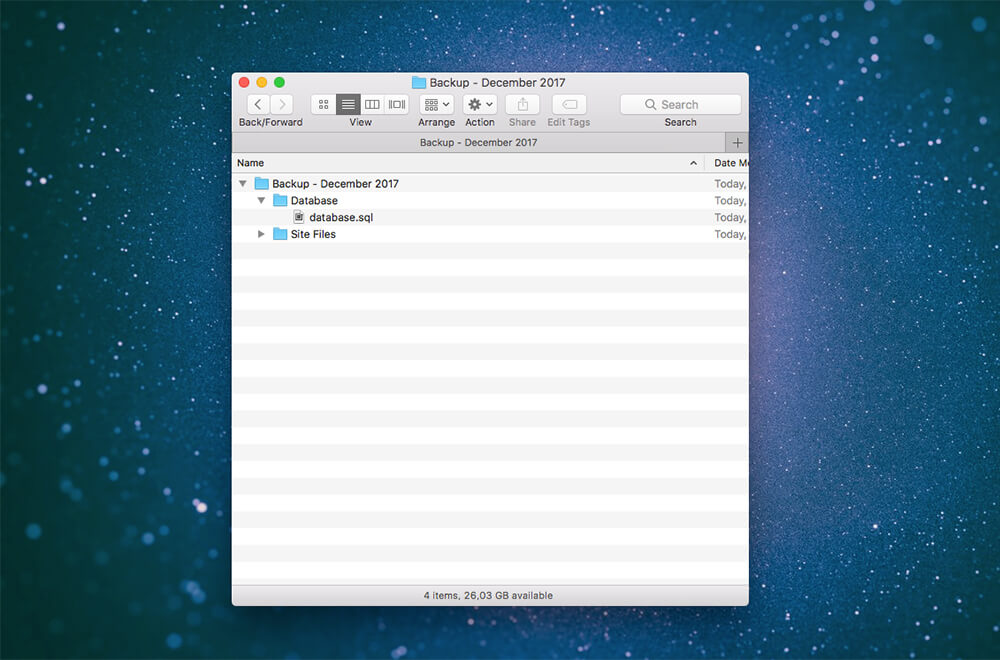Click the Search field

[680, 104]
